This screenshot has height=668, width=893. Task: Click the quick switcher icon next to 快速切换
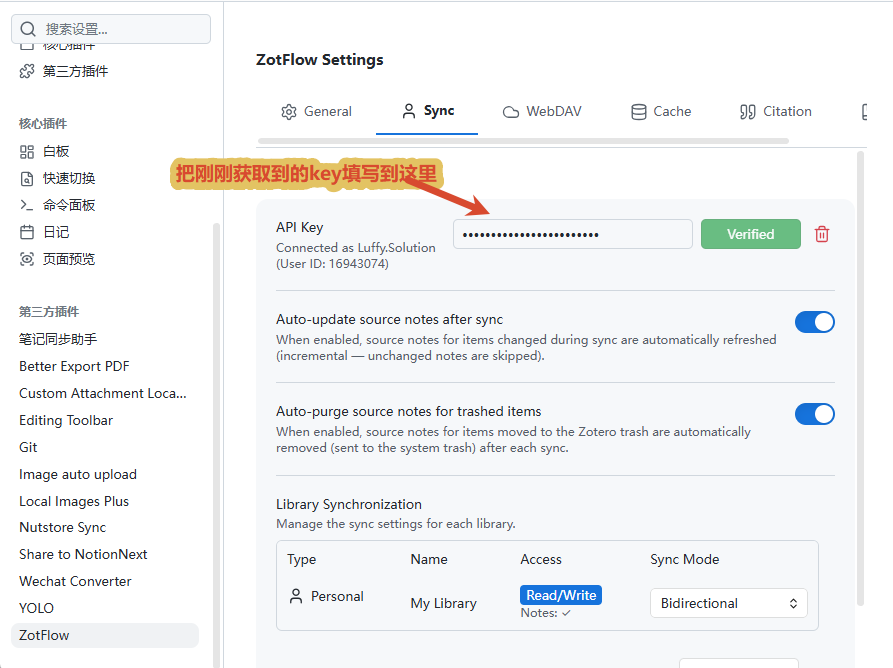coord(27,179)
